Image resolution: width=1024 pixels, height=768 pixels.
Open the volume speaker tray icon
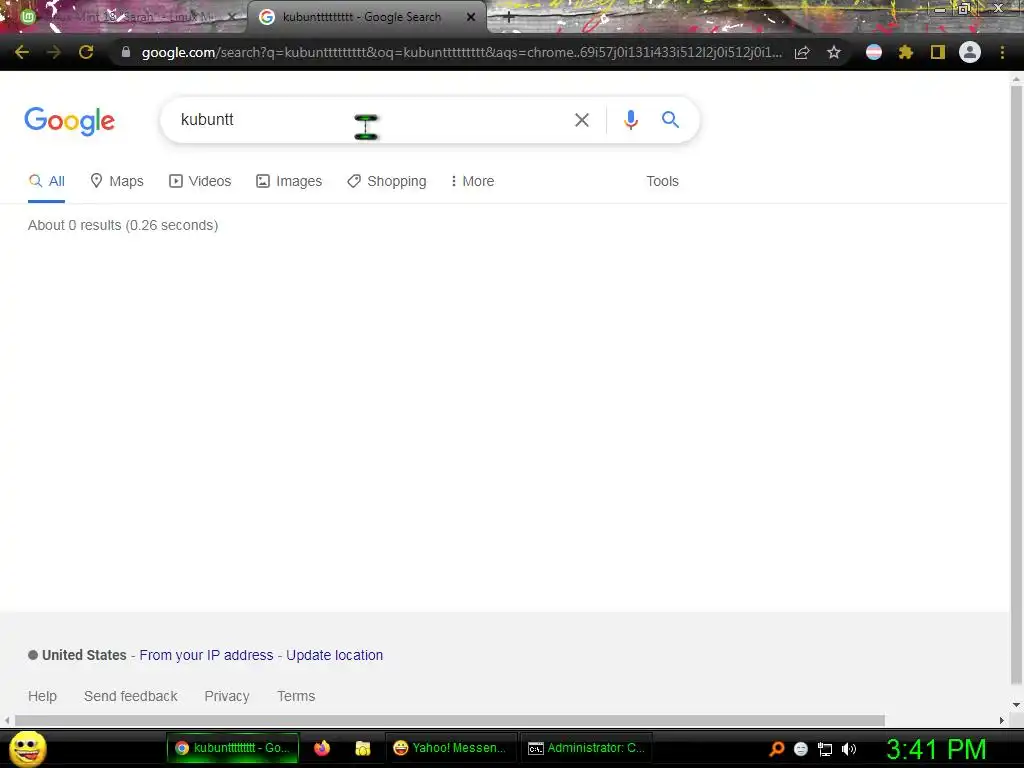[x=849, y=749]
